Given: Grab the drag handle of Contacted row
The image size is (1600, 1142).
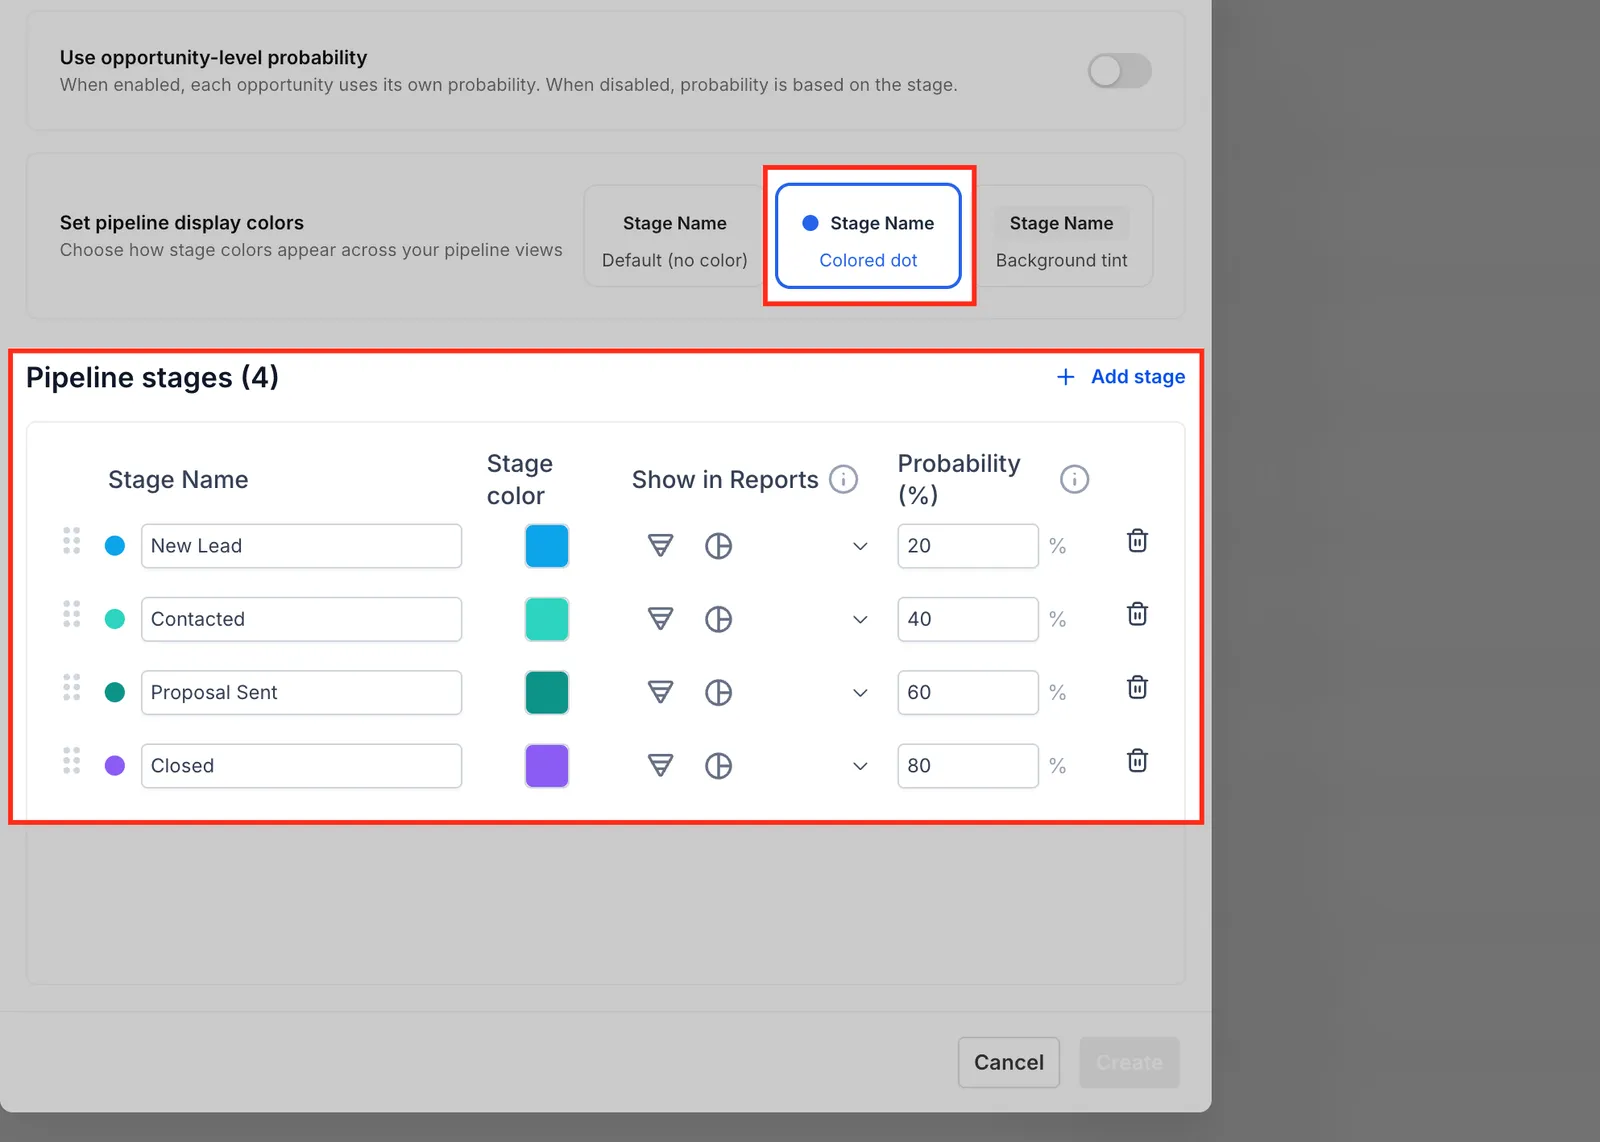Looking at the screenshot, I should [x=72, y=614].
